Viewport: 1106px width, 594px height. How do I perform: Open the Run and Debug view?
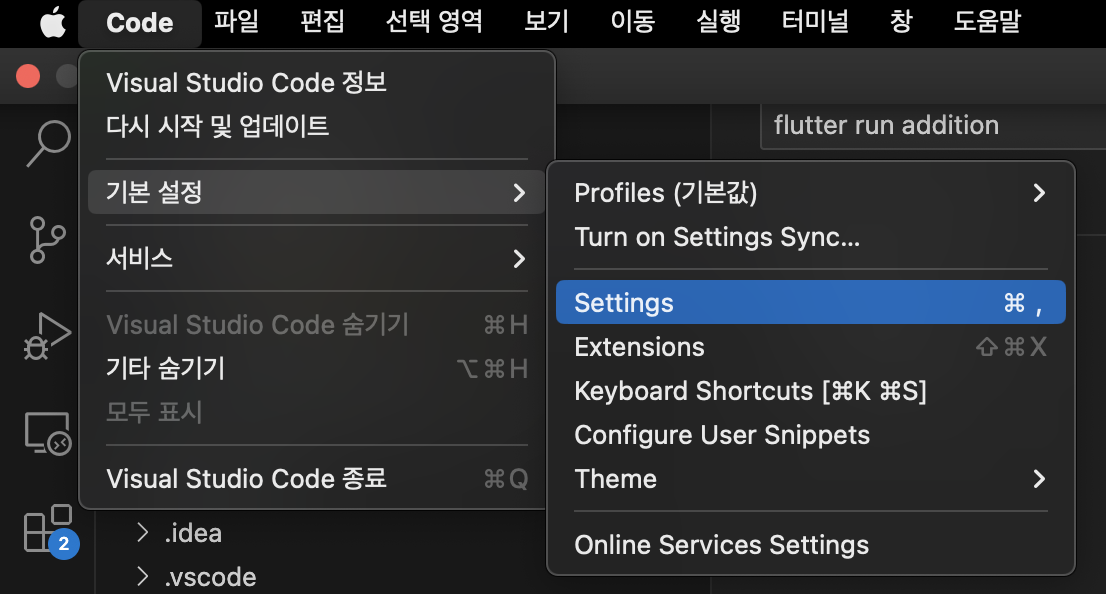tap(47, 336)
